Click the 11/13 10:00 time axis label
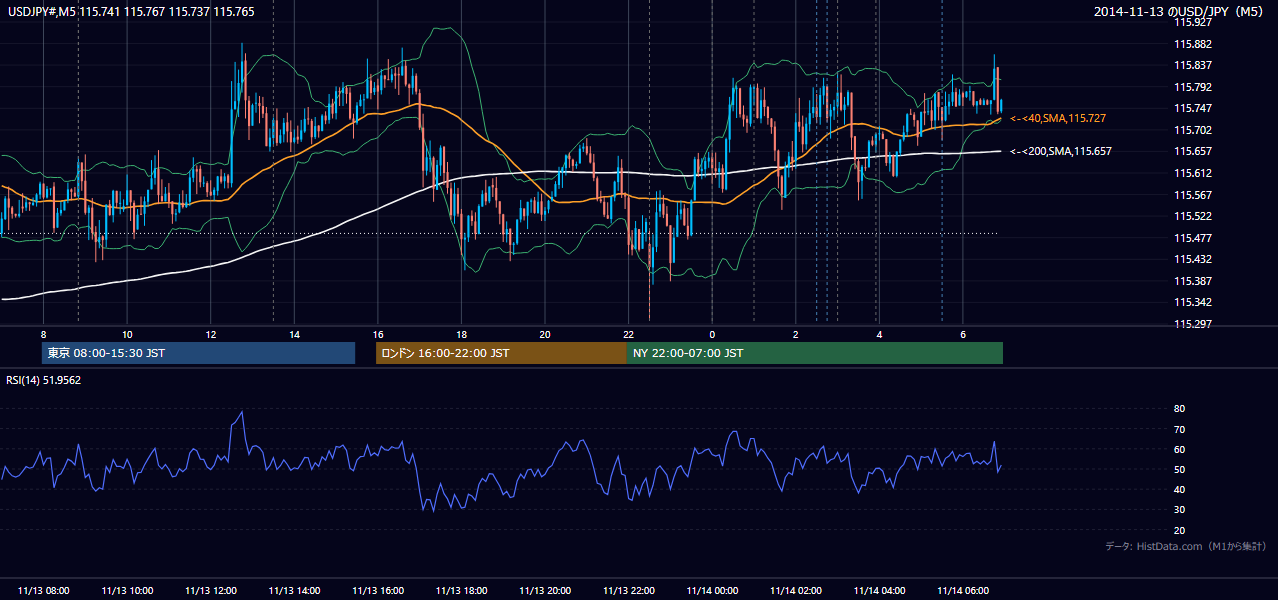 [x=127, y=590]
